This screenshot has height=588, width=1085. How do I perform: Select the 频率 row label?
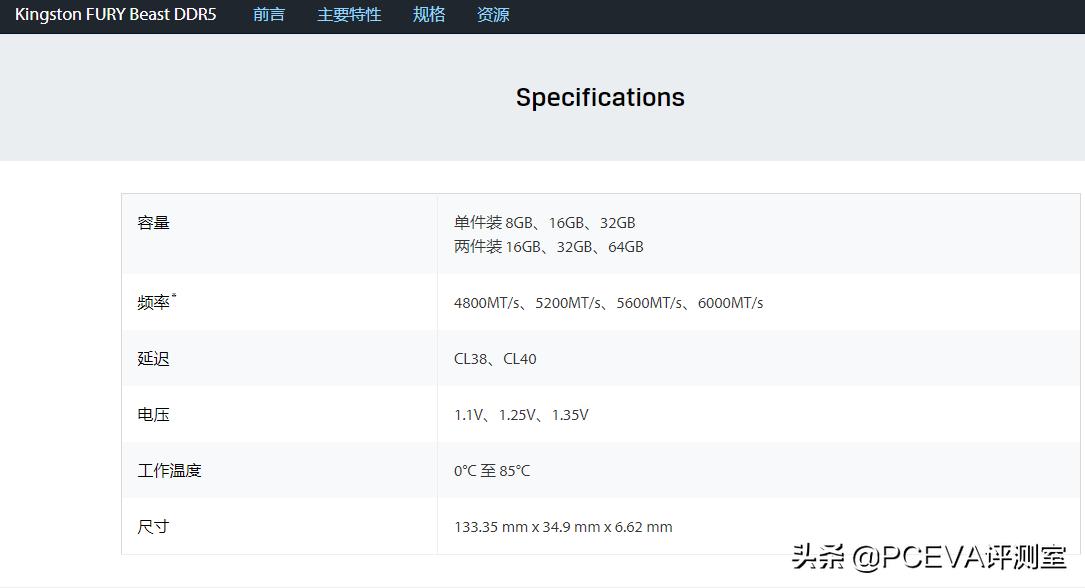153,302
